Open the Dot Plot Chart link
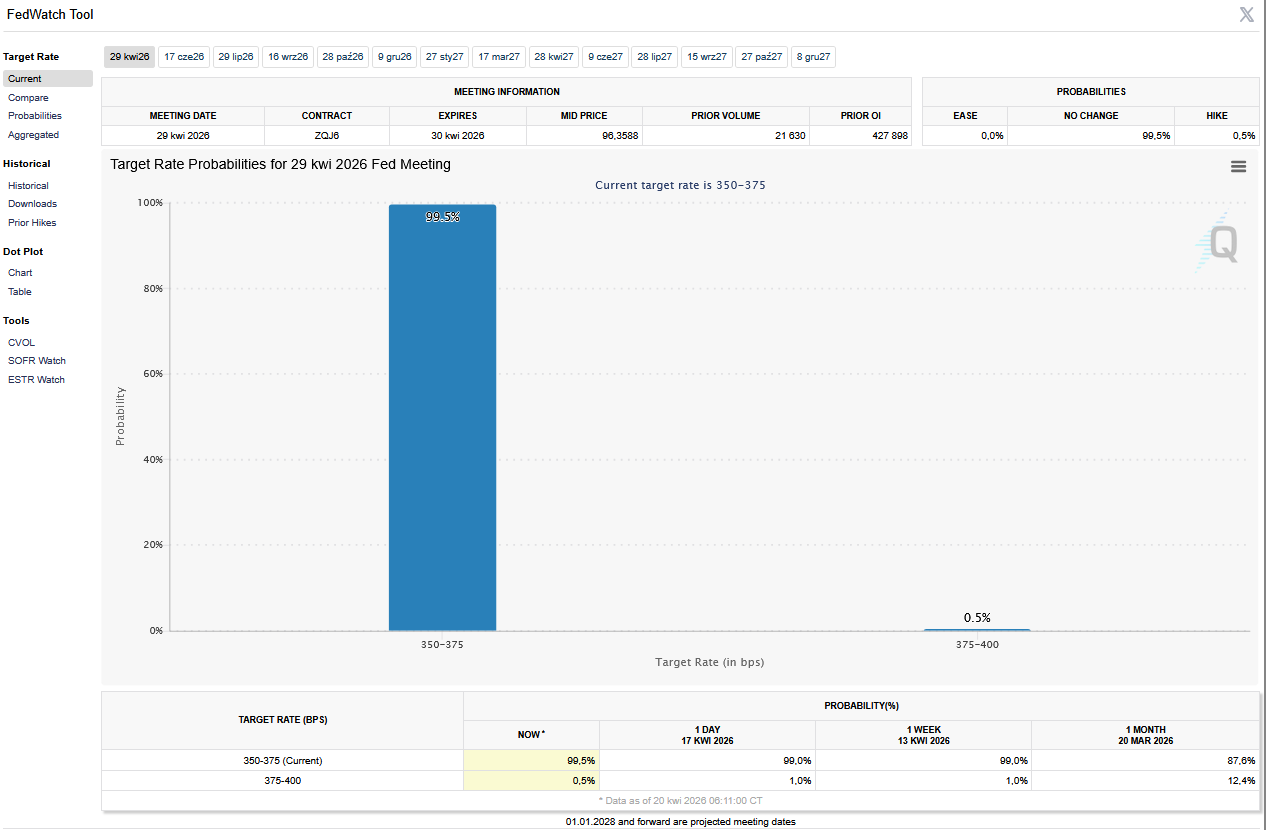Screen dimensions: 1267x830 [x=20, y=273]
